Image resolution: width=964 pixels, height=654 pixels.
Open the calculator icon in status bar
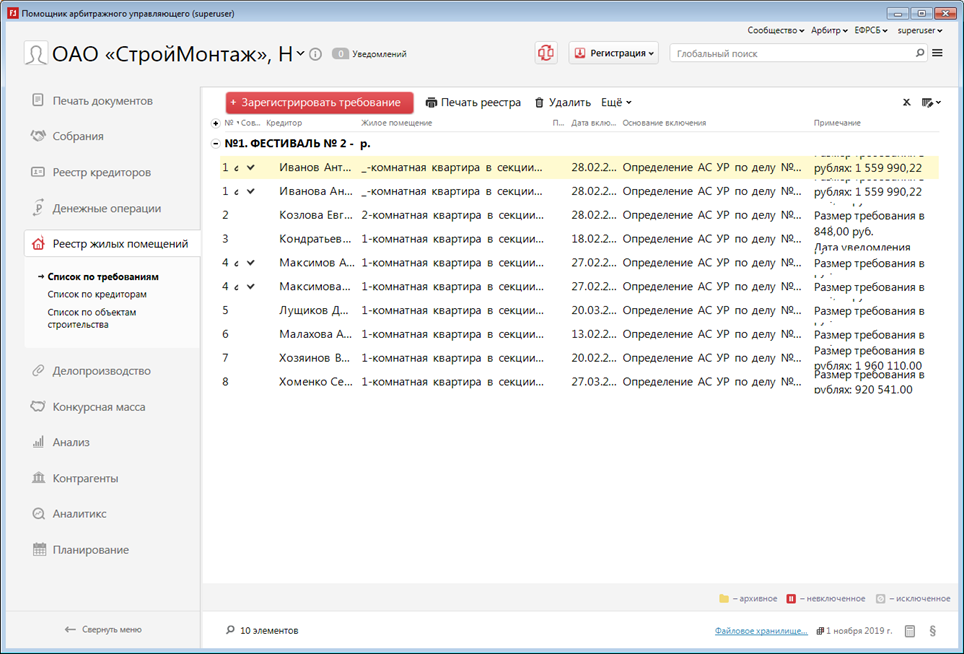coord(910,631)
